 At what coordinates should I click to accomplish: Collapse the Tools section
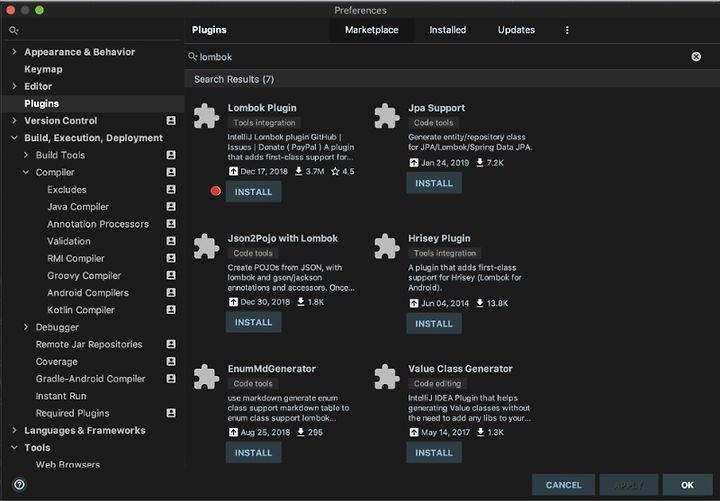click(x=14, y=447)
